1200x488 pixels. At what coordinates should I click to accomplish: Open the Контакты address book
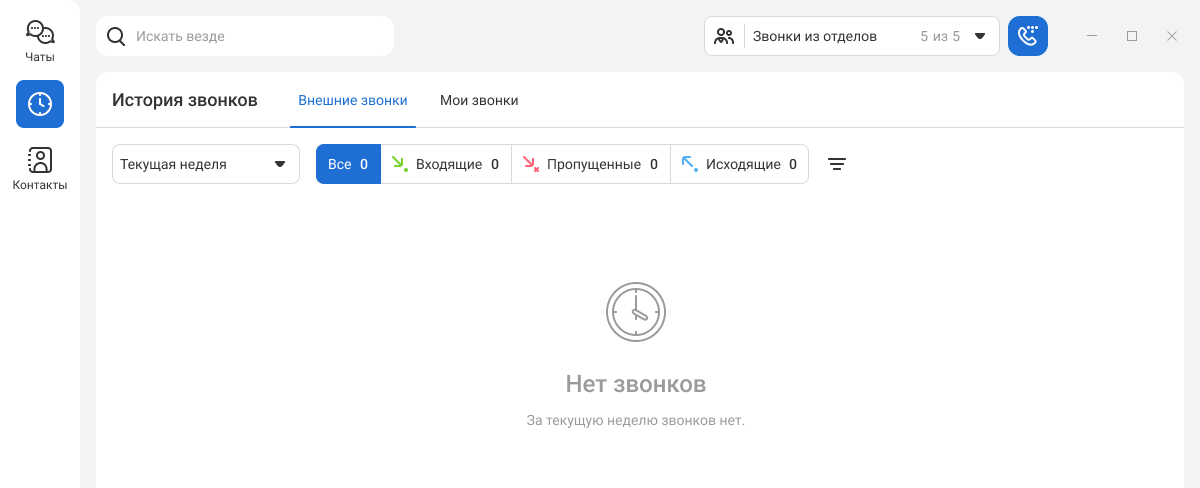(40, 169)
